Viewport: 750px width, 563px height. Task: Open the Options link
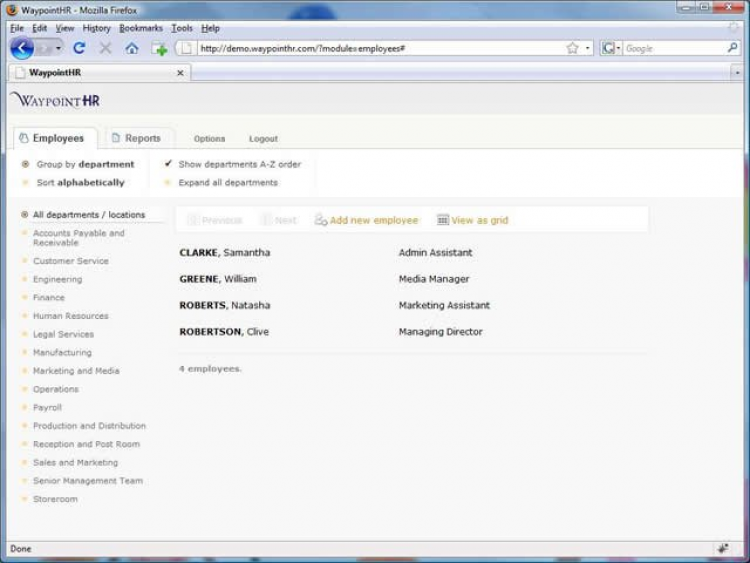point(209,139)
